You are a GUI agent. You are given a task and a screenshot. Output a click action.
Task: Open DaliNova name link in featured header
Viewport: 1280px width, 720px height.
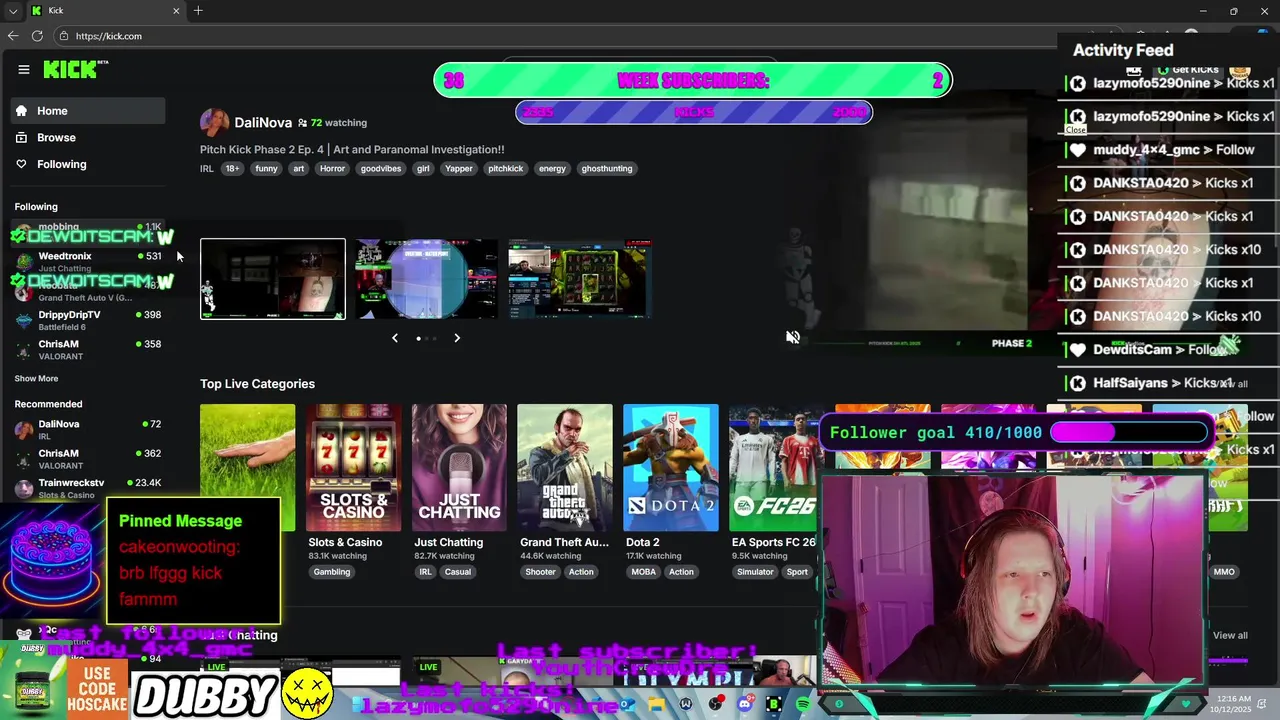pyautogui.click(x=263, y=123)
